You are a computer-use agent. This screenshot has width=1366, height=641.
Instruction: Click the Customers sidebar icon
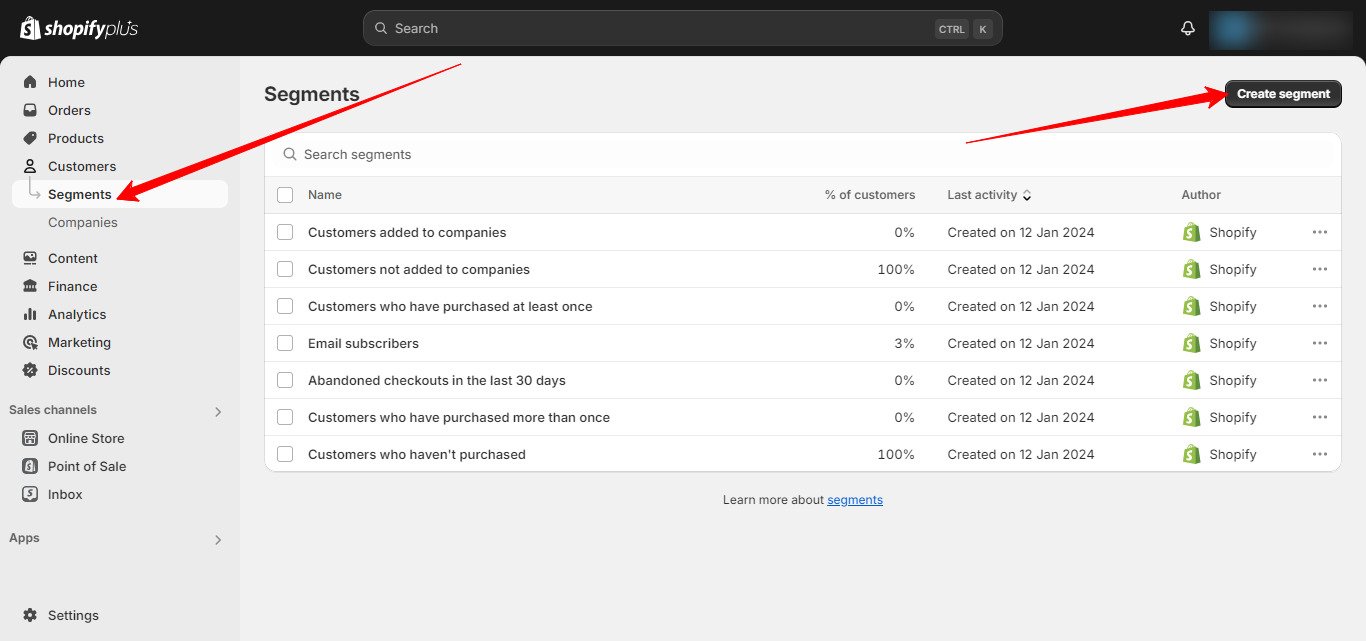(31, 166)
